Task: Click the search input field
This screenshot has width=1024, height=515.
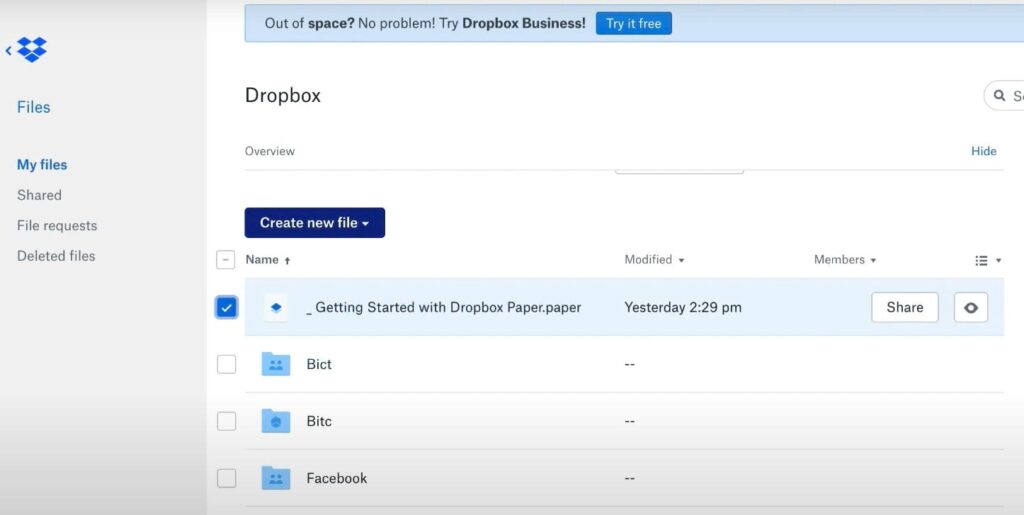Action: pyautogui.click(x=1006, y=96)
